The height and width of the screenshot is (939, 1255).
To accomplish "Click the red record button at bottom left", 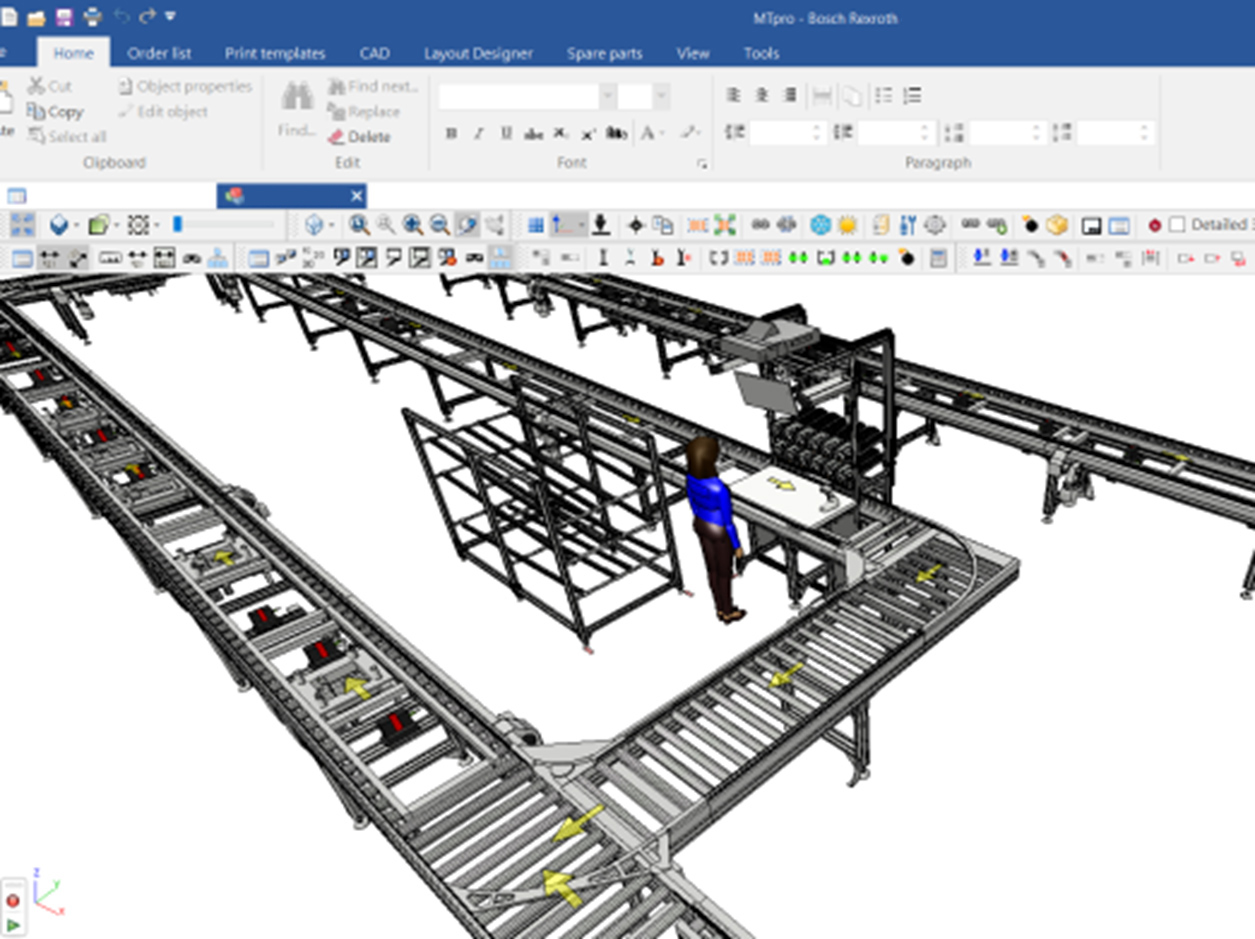I will point(13,900).
